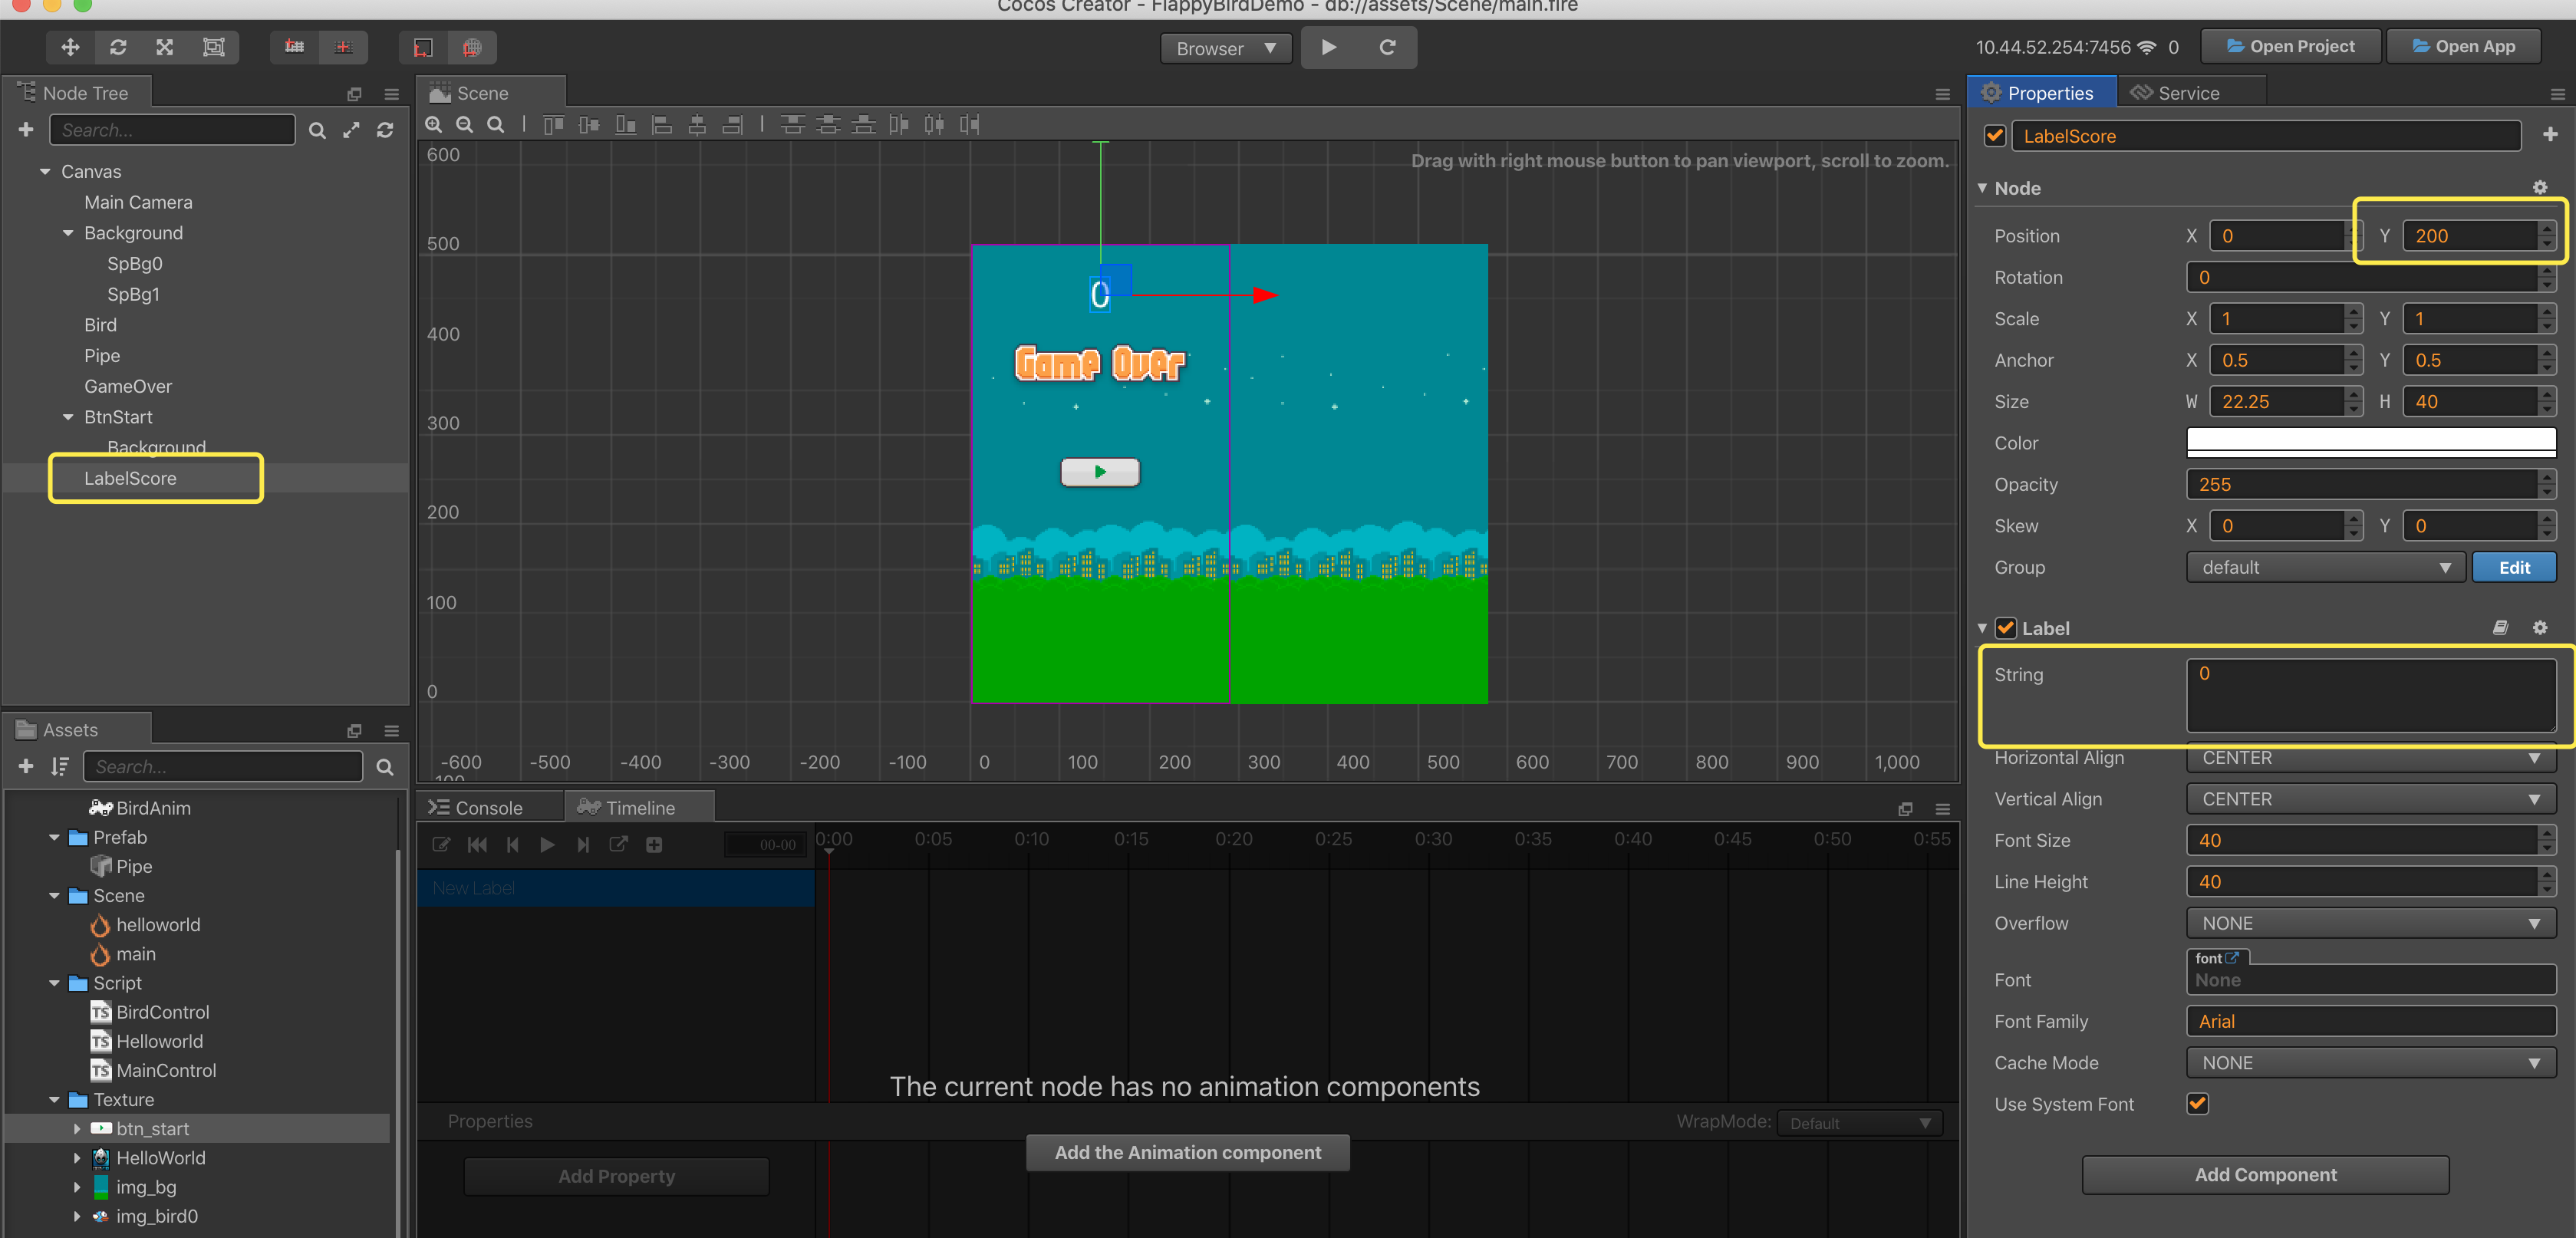Refresh the Node Tree panel
This screenshot has height=1238, width=2576.
(x=385, y=131)
